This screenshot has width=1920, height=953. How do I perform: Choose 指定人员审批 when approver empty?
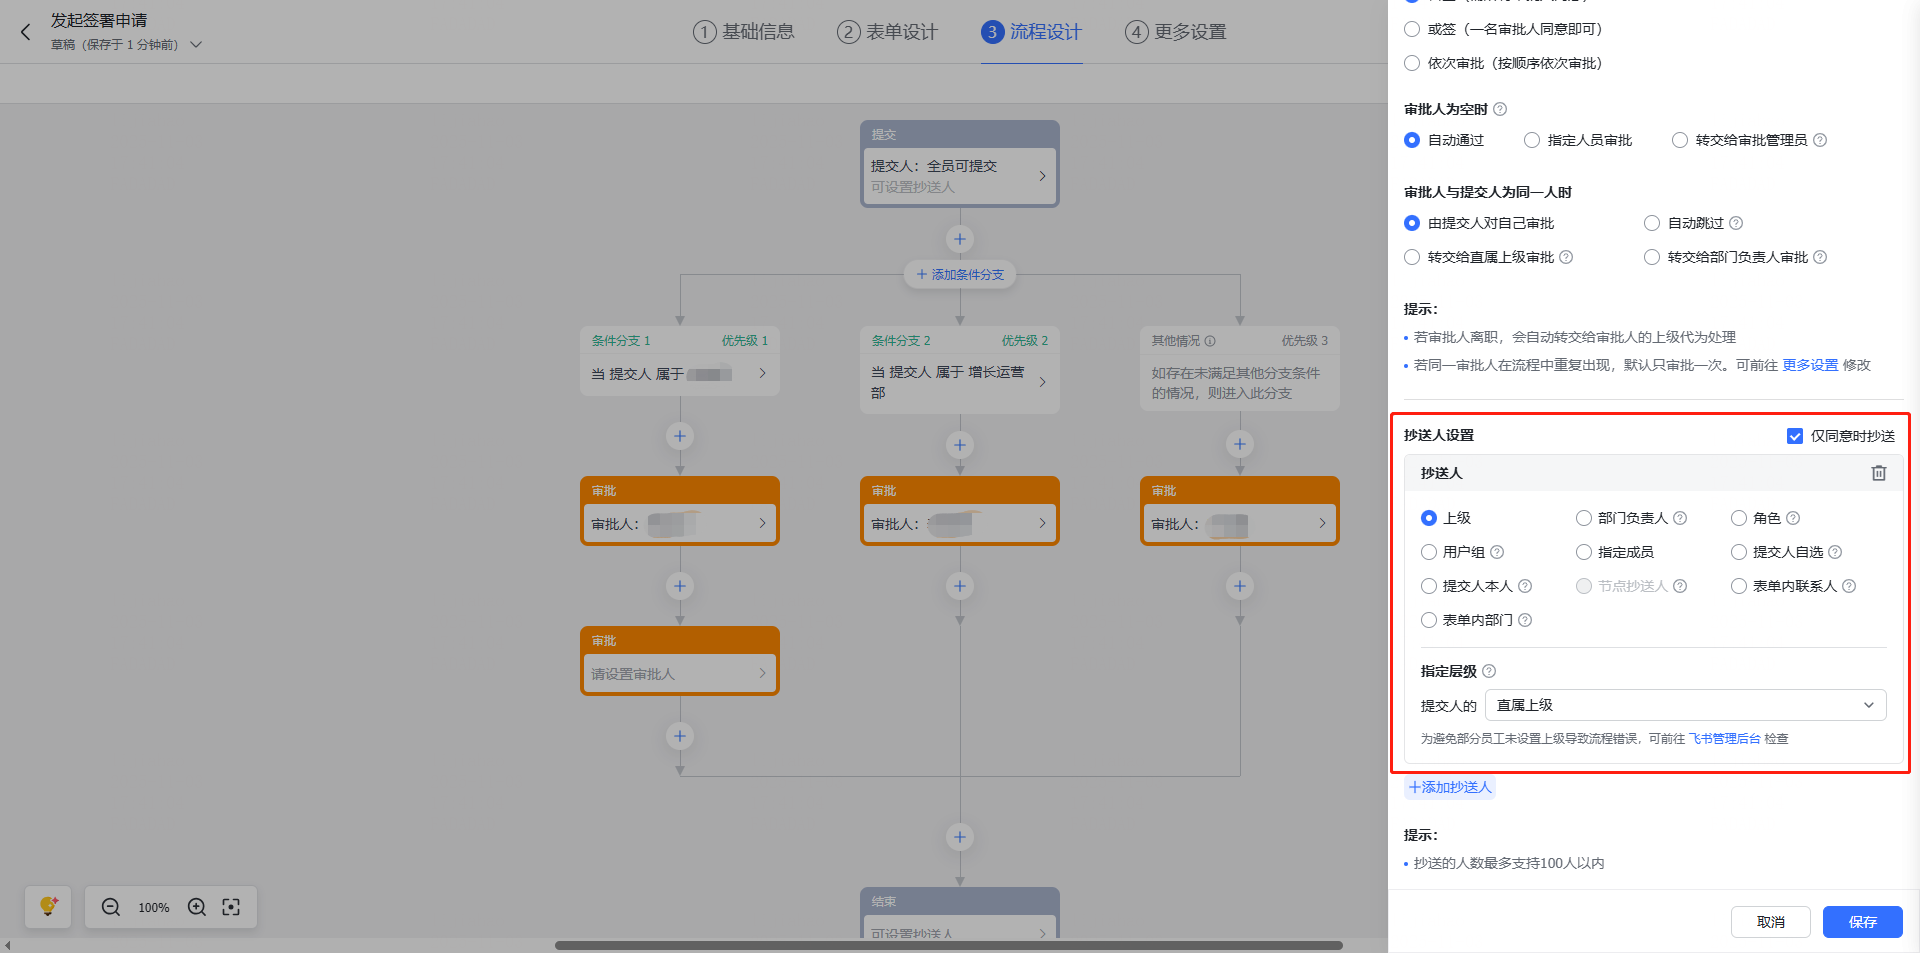[1532, 140]
